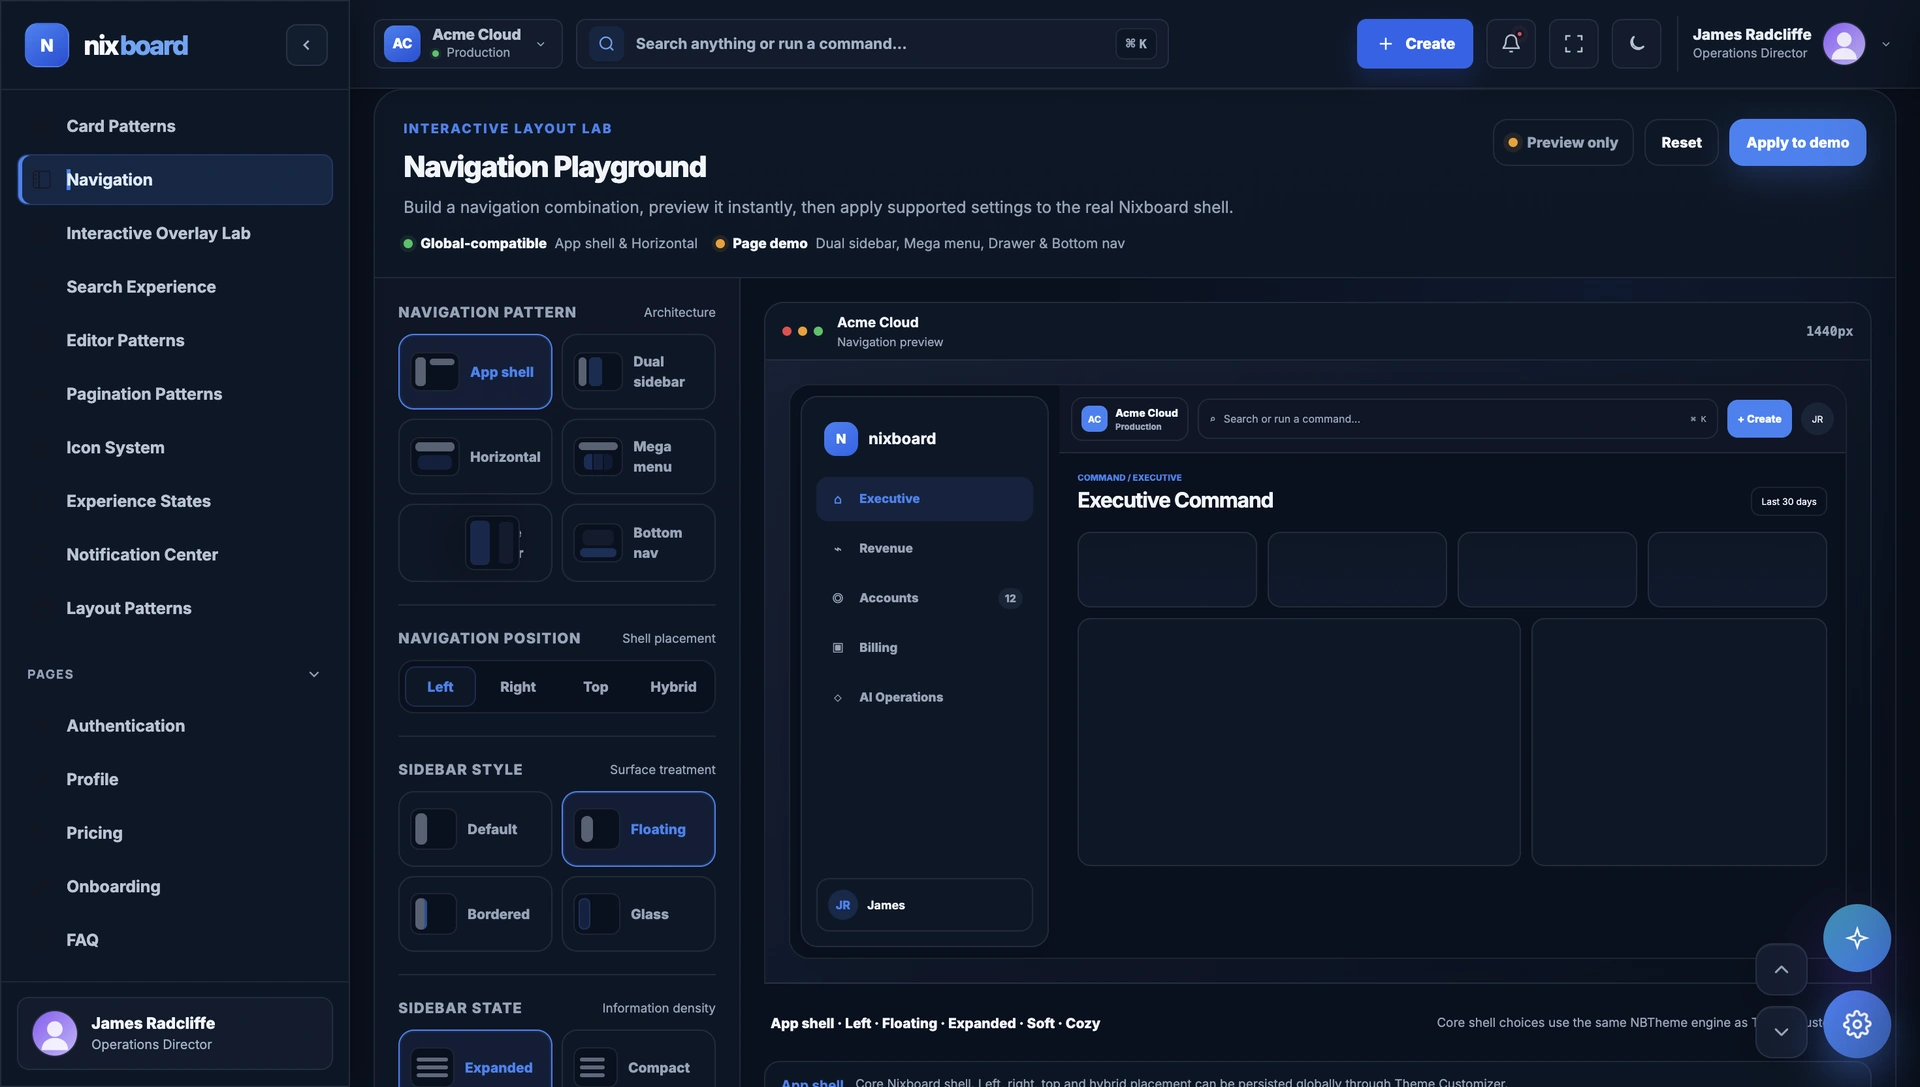Set sidebar state to Compact
The image size is (1920, 1087).
pyautogui.click(x=638, y=1060)
